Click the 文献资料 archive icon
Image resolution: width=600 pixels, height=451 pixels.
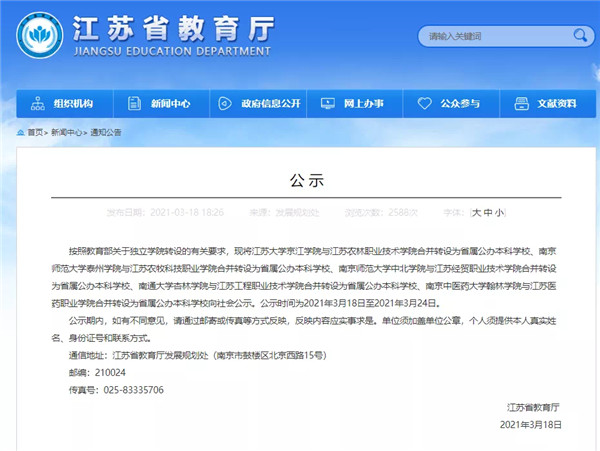[520, 103]
